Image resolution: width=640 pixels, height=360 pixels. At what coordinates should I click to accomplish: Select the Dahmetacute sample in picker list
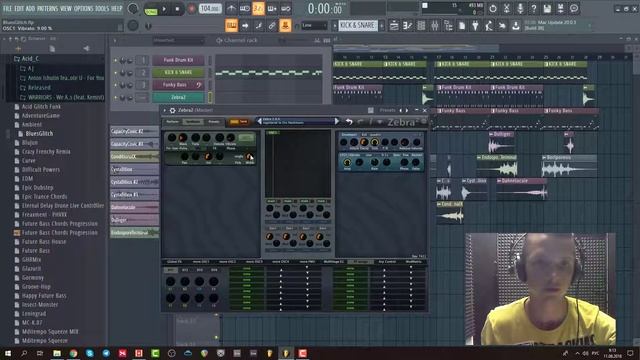[134, 207]
